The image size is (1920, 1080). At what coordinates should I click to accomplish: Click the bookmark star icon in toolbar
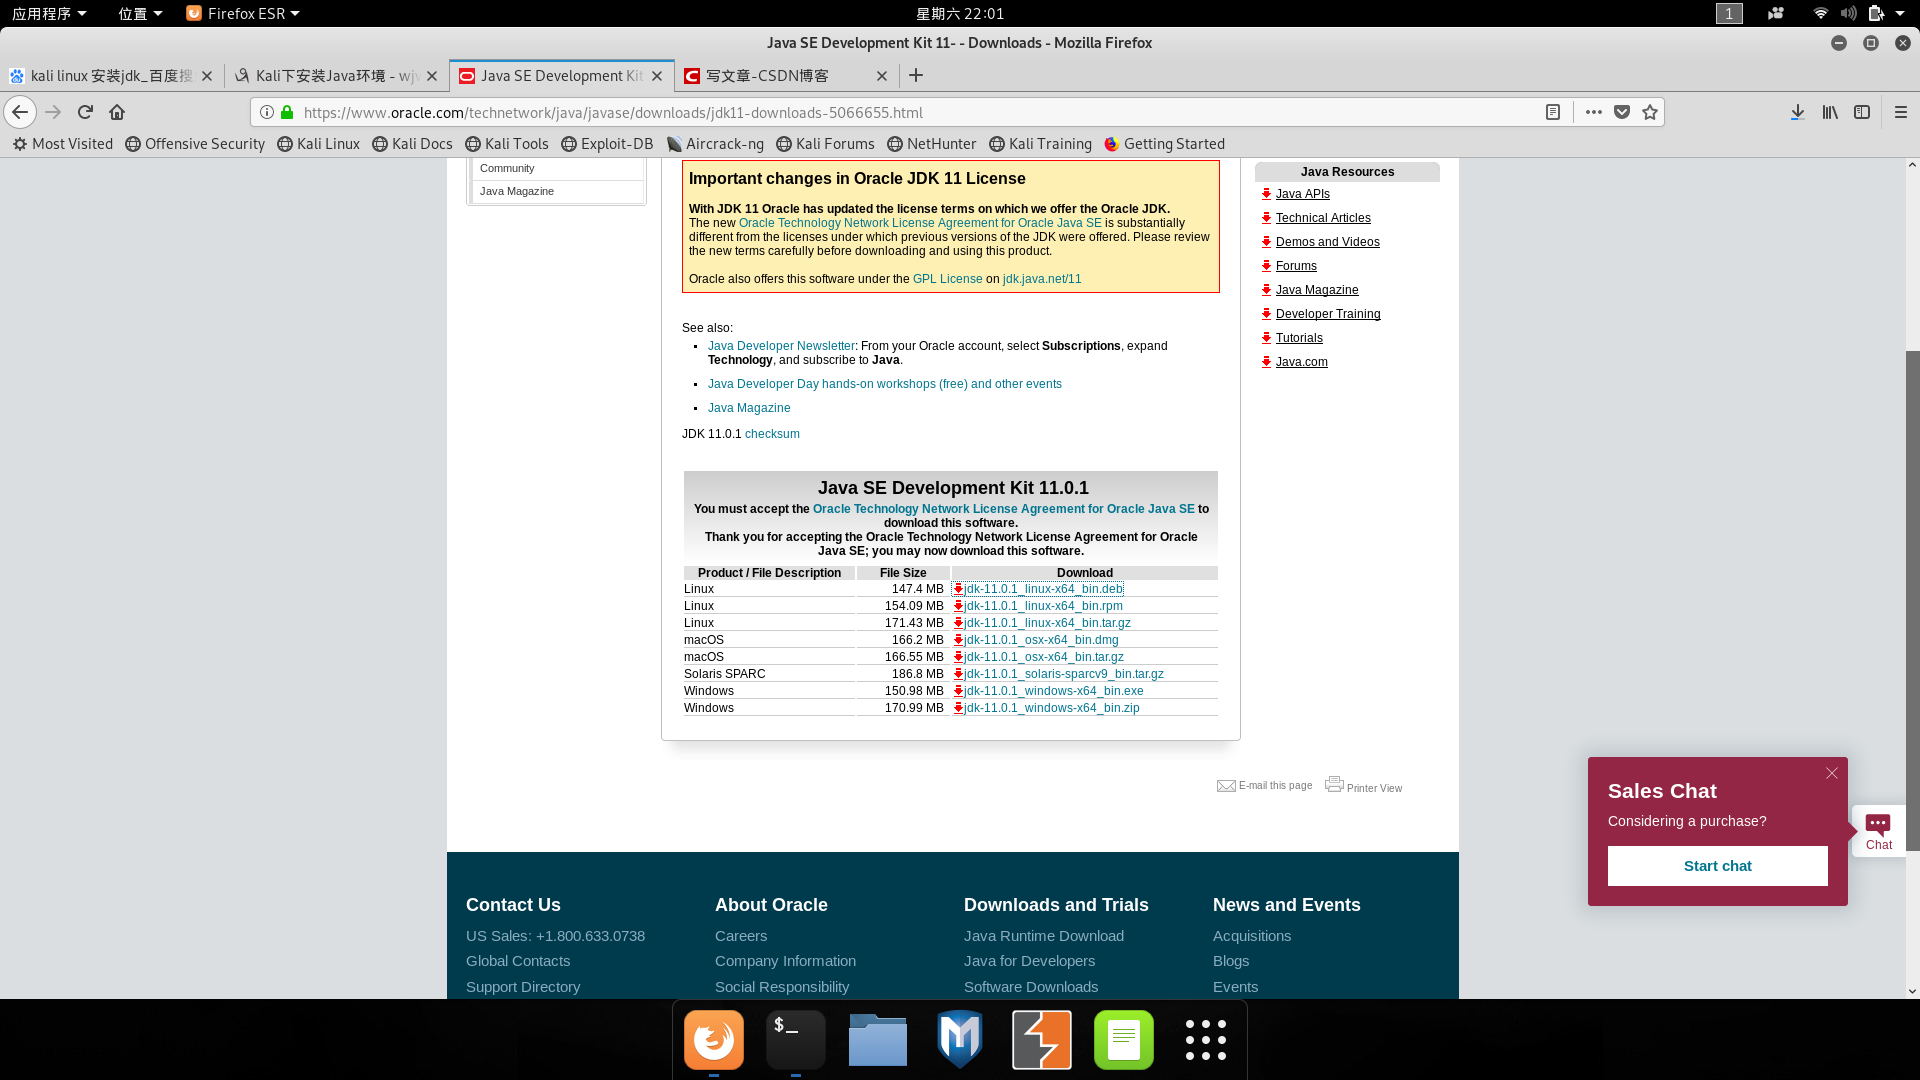point(1650,112)
